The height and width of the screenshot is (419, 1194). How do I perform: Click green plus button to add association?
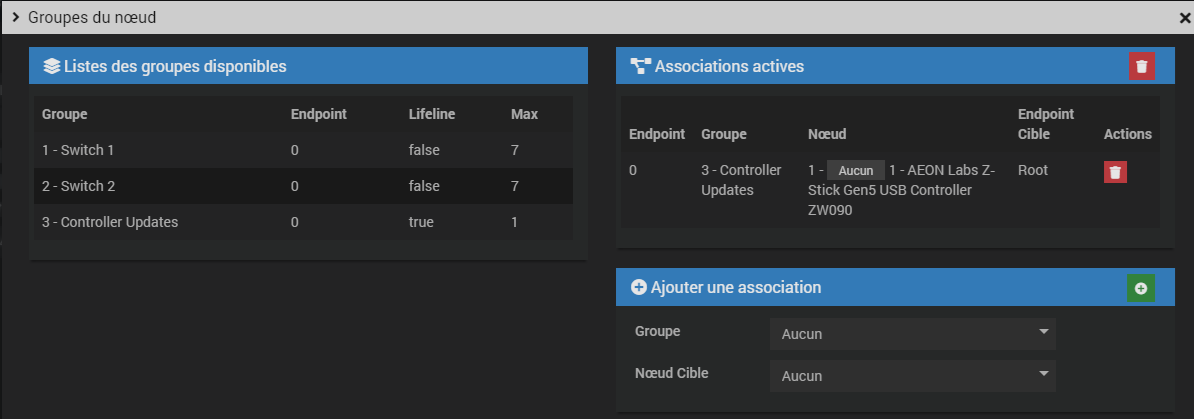[1140, 288]
